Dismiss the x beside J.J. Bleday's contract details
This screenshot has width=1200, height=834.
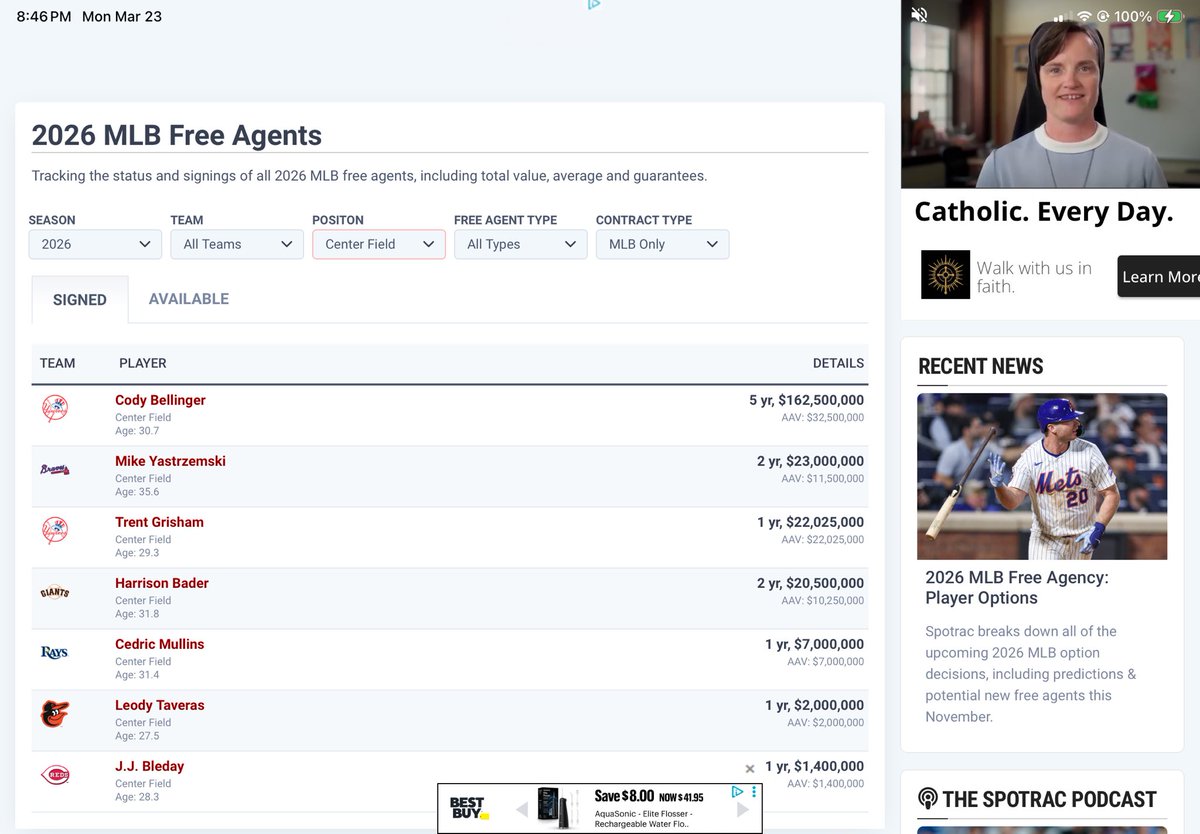point(749,768)
